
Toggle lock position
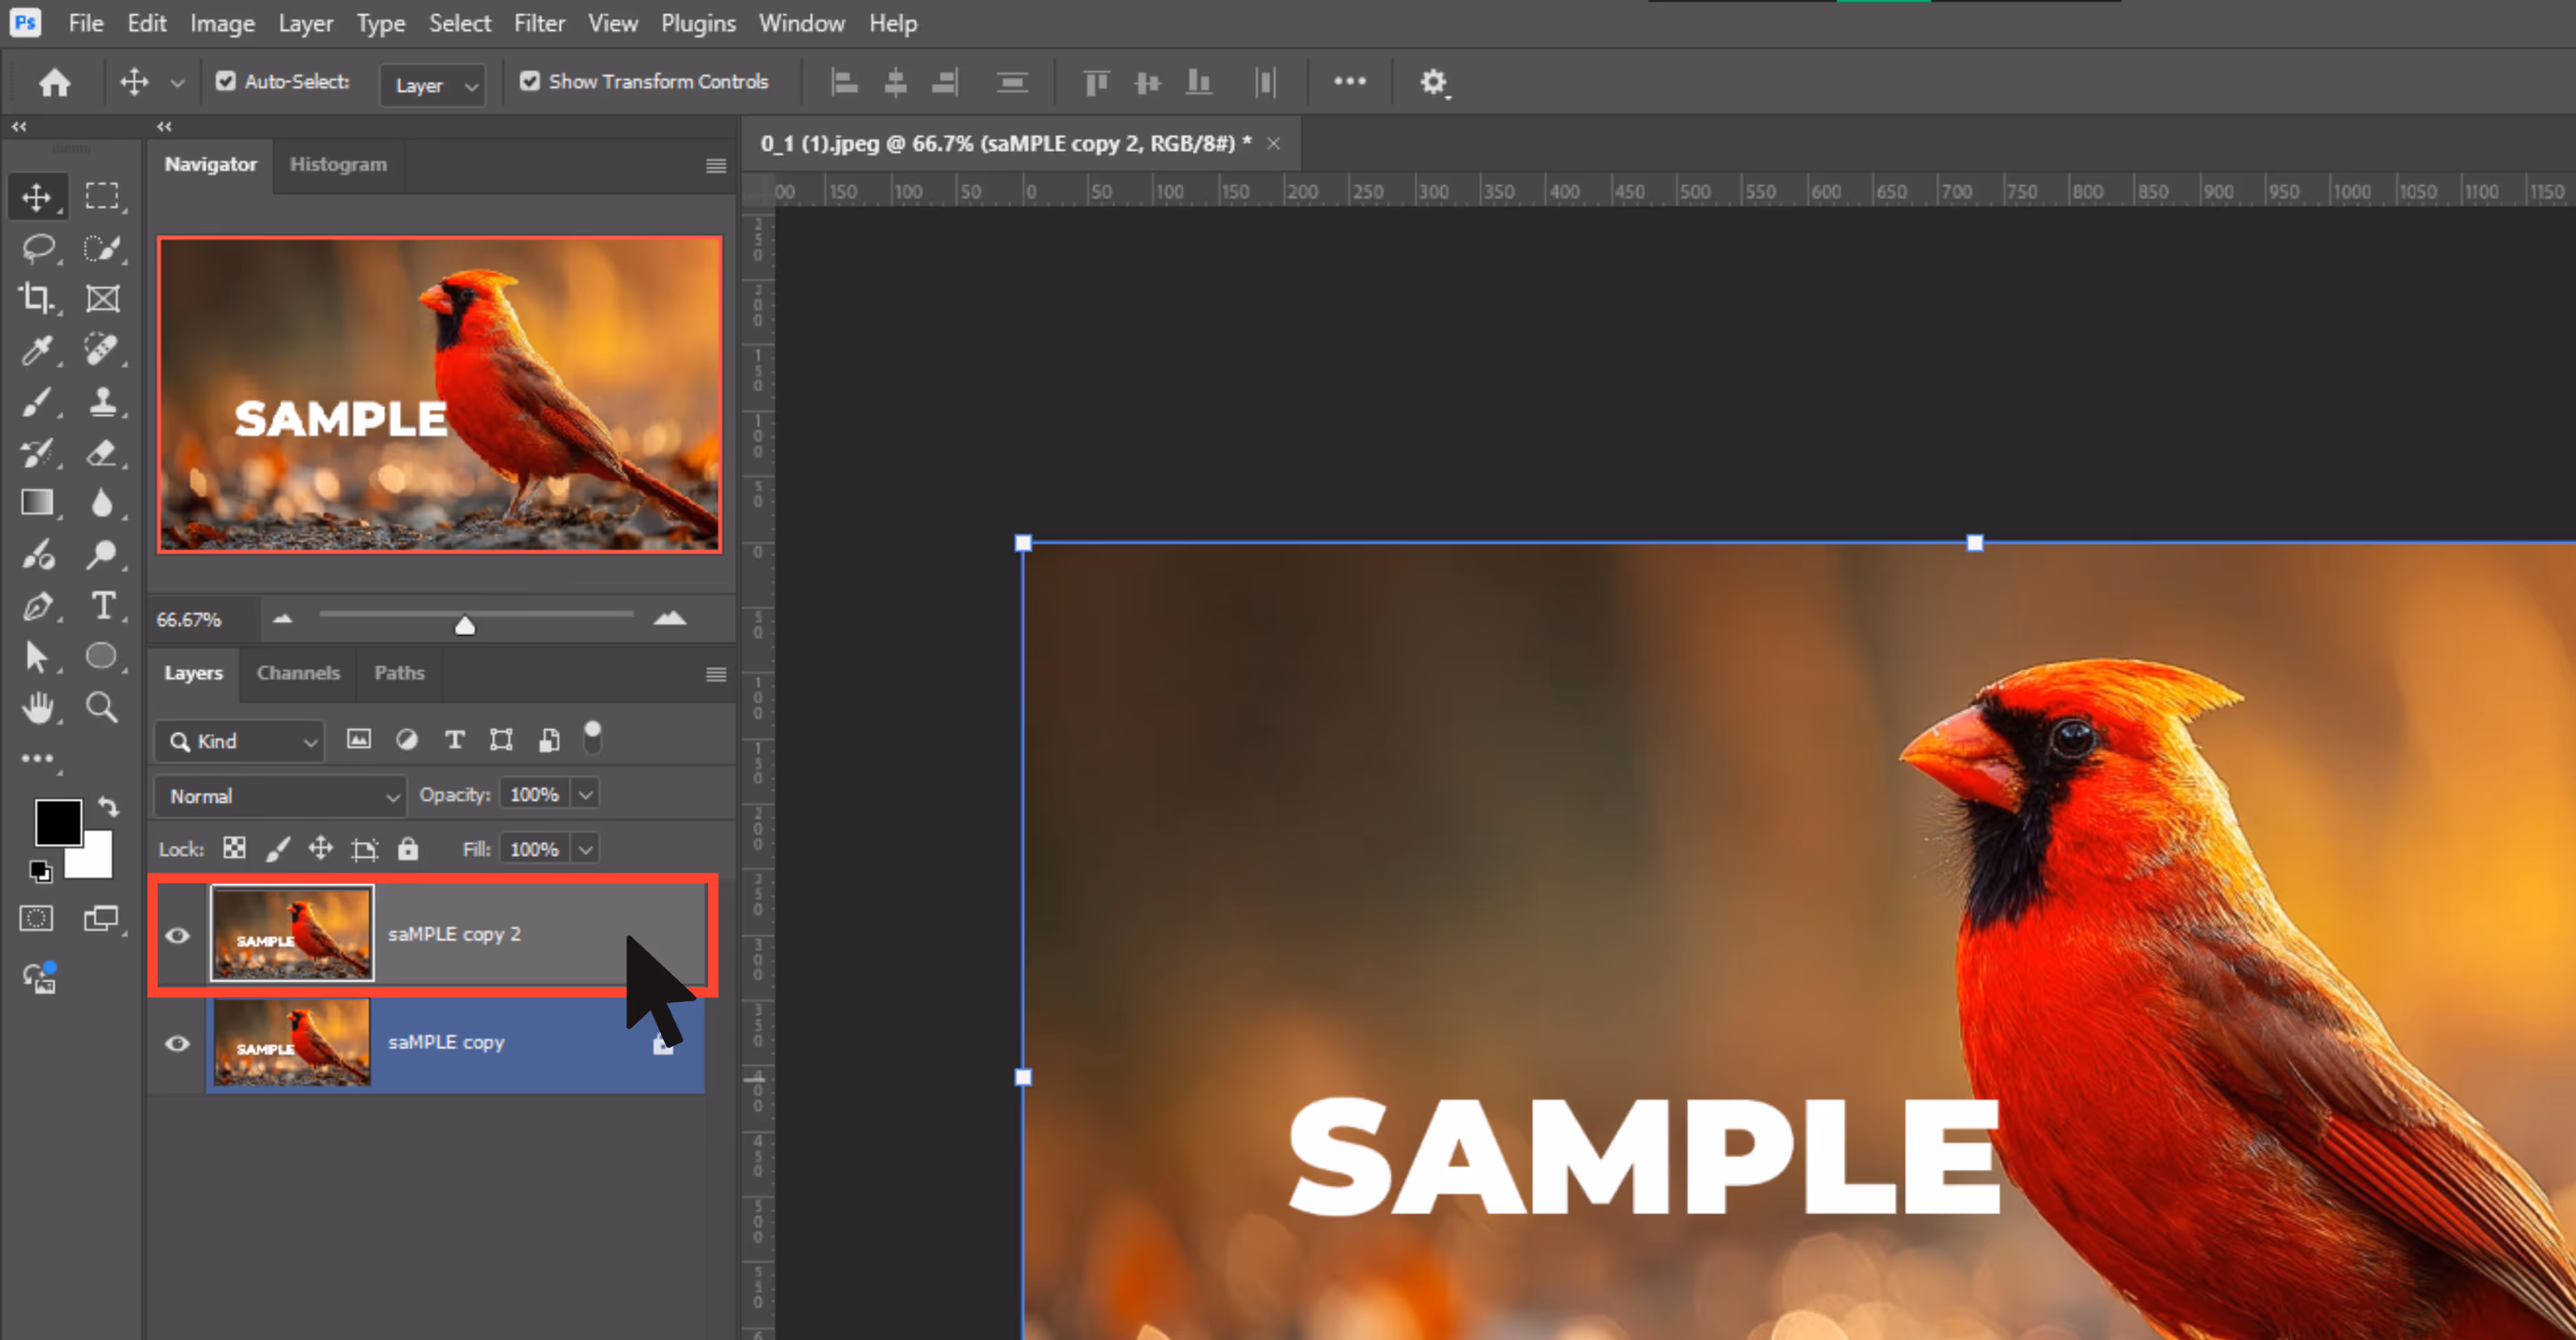(320, 849)
